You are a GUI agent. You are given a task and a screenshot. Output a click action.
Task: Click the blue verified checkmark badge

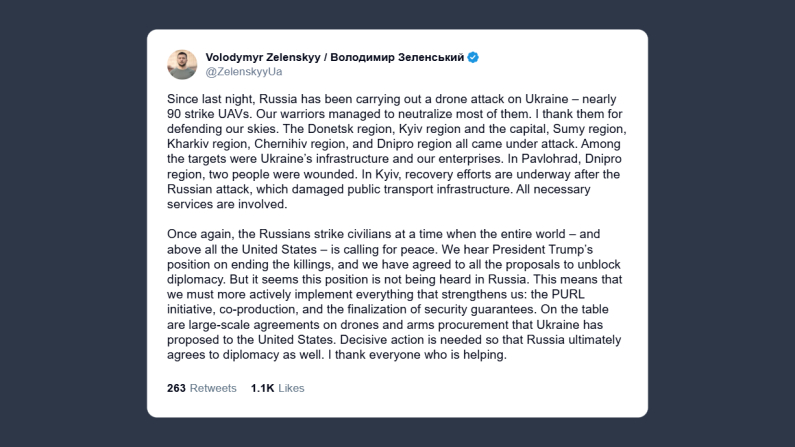tap(473, 57)
